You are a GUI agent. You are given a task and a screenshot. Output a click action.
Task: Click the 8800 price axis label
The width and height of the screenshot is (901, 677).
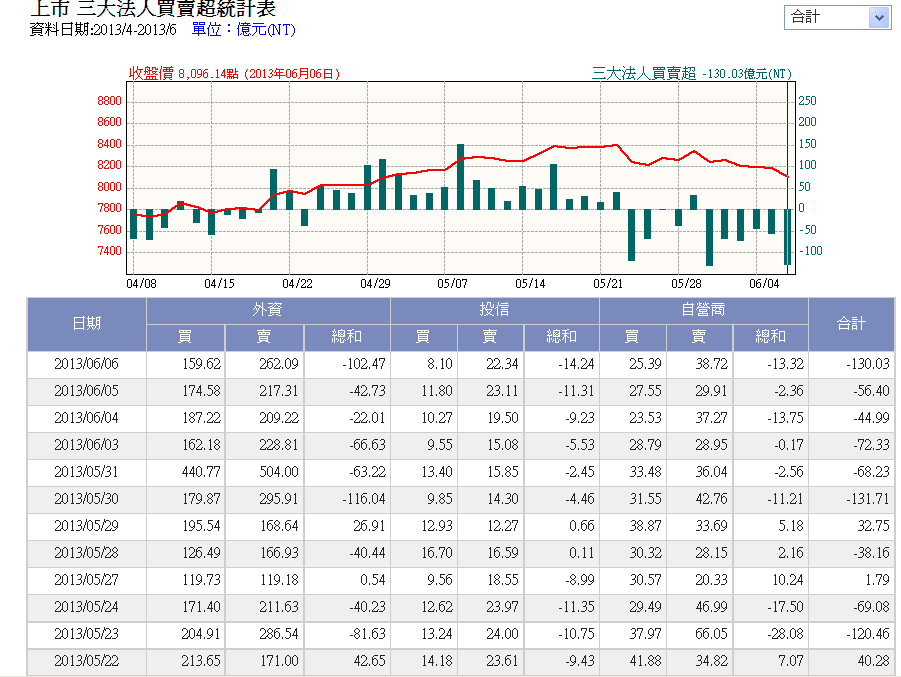[x=109, y=101]
